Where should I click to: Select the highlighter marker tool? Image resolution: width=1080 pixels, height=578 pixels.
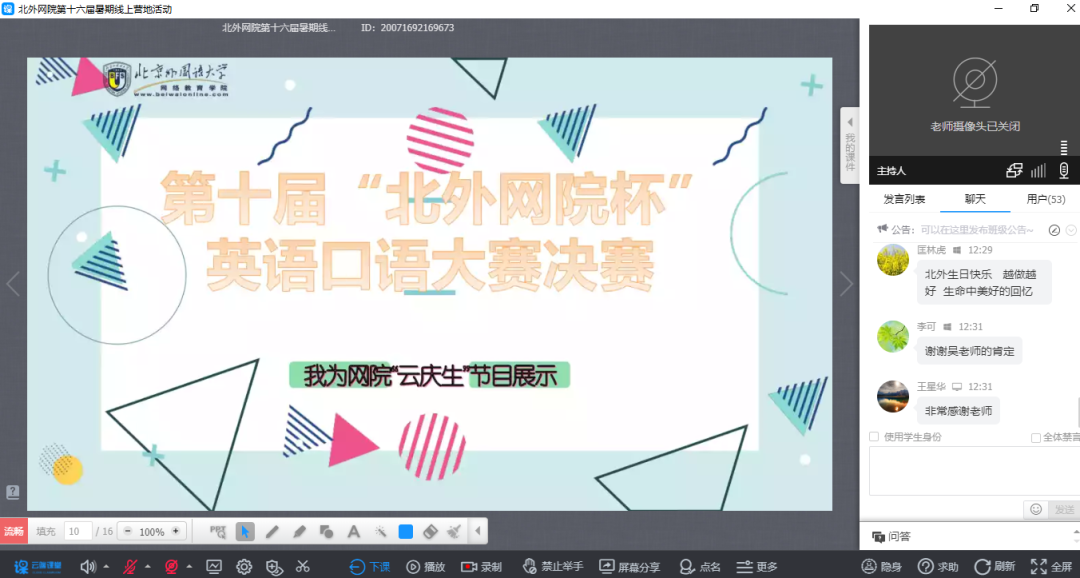pos(299,531)
